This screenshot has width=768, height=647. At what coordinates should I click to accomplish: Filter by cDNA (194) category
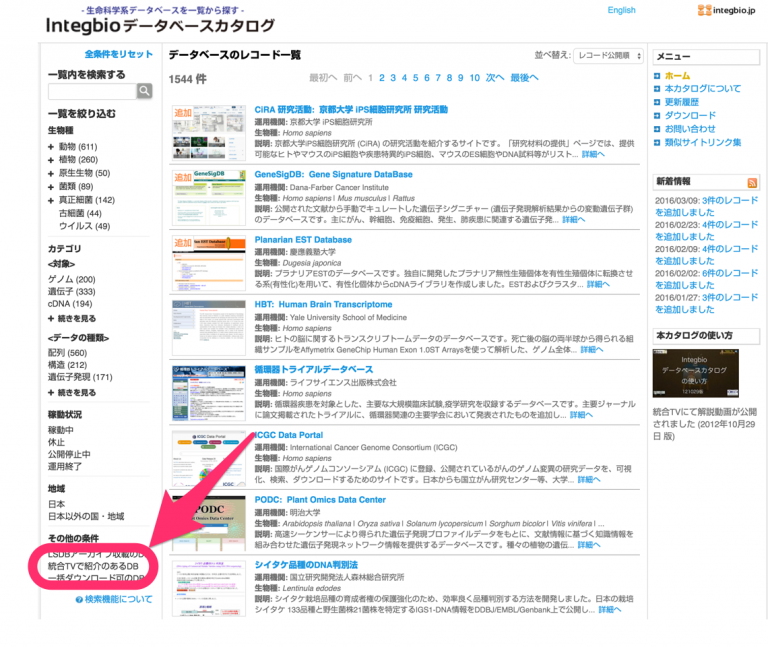[x=70, y=304]
